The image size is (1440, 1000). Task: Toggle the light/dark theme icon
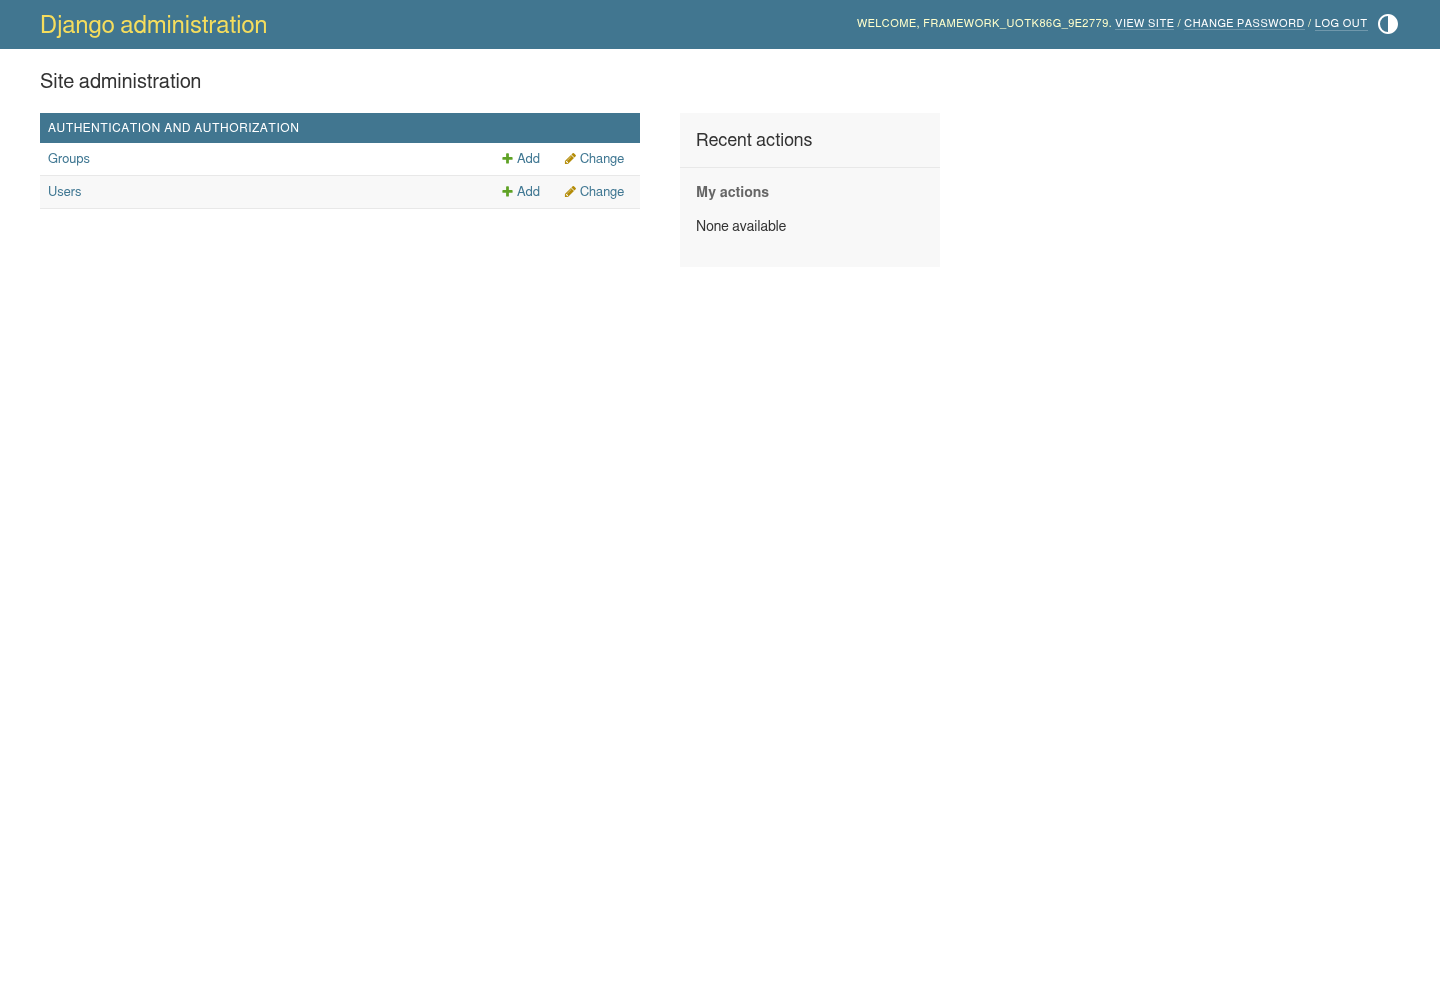[x=1388, y=24]
